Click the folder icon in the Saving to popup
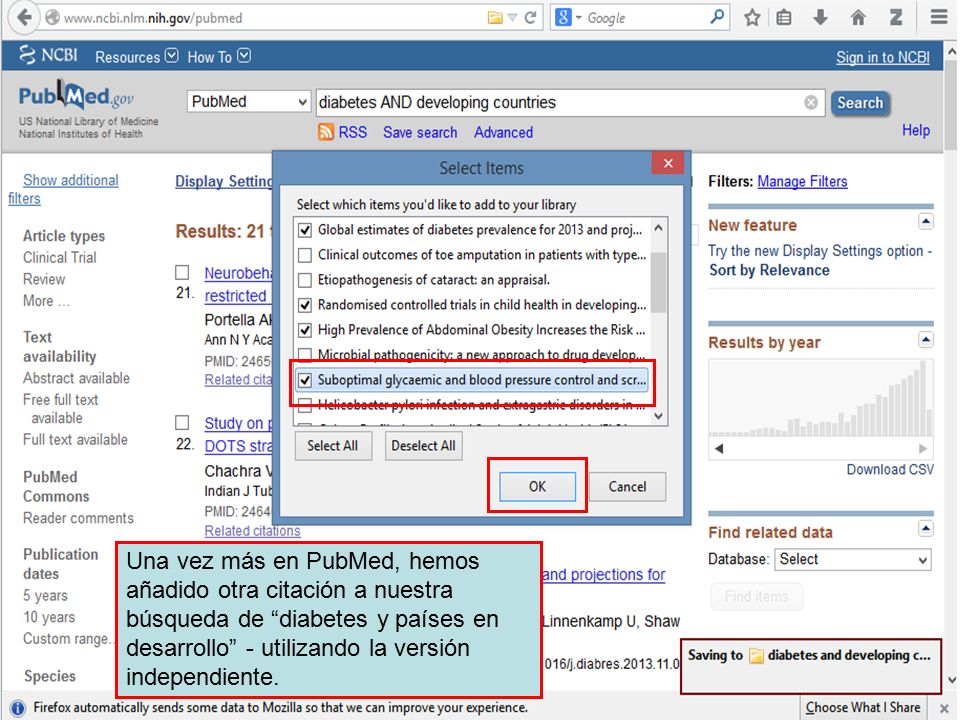 [757, 656]
